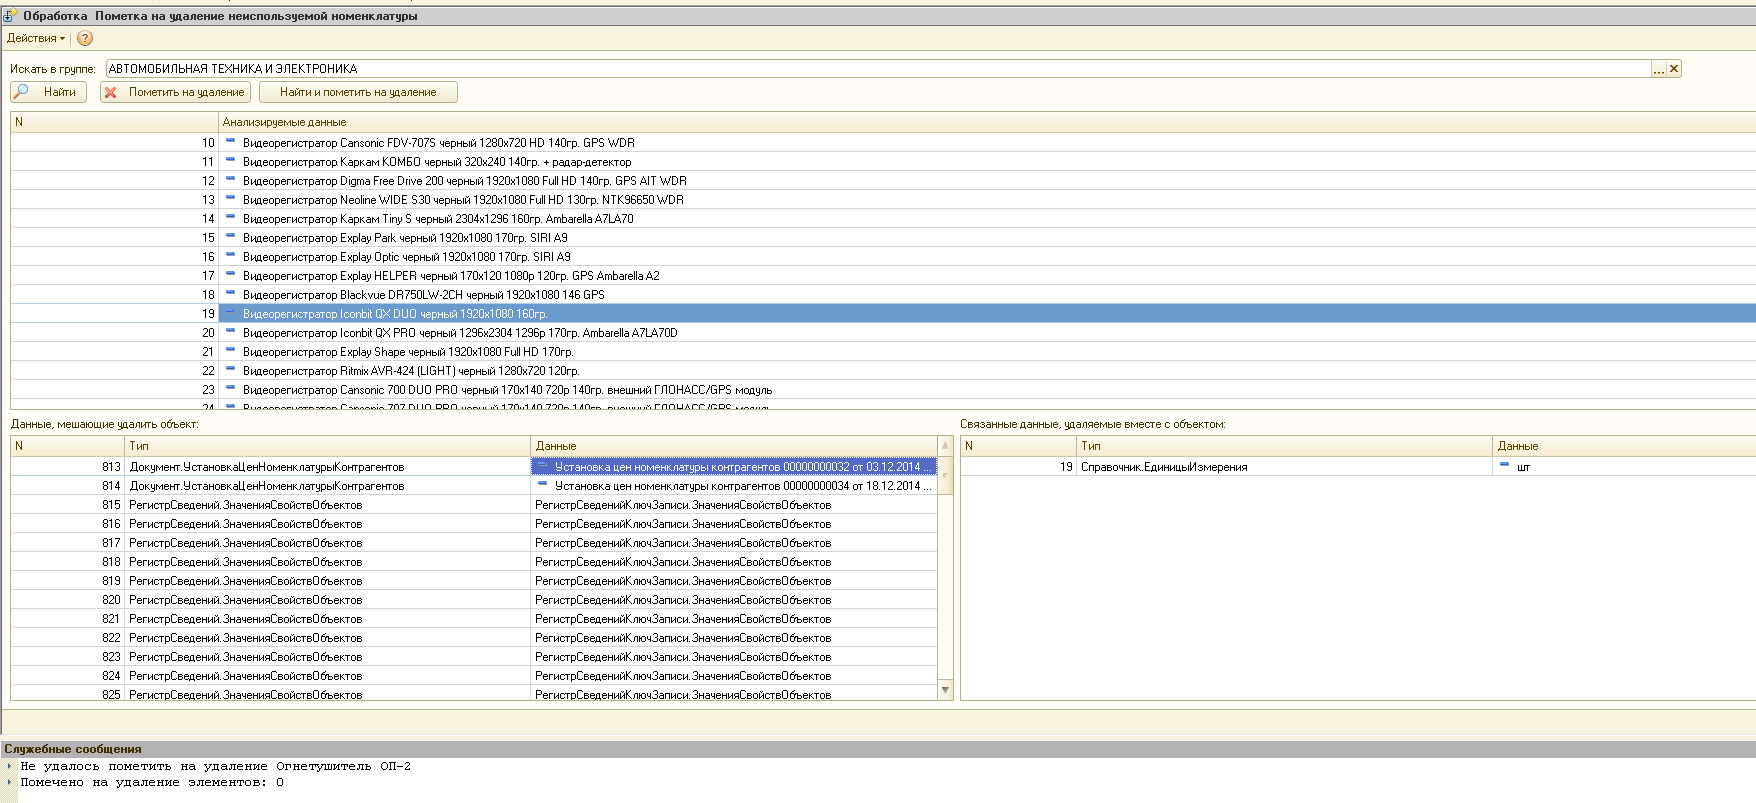Select row Видеорегистратор Explay Optic
This screenshot has height=803, width=1756.
883,257
